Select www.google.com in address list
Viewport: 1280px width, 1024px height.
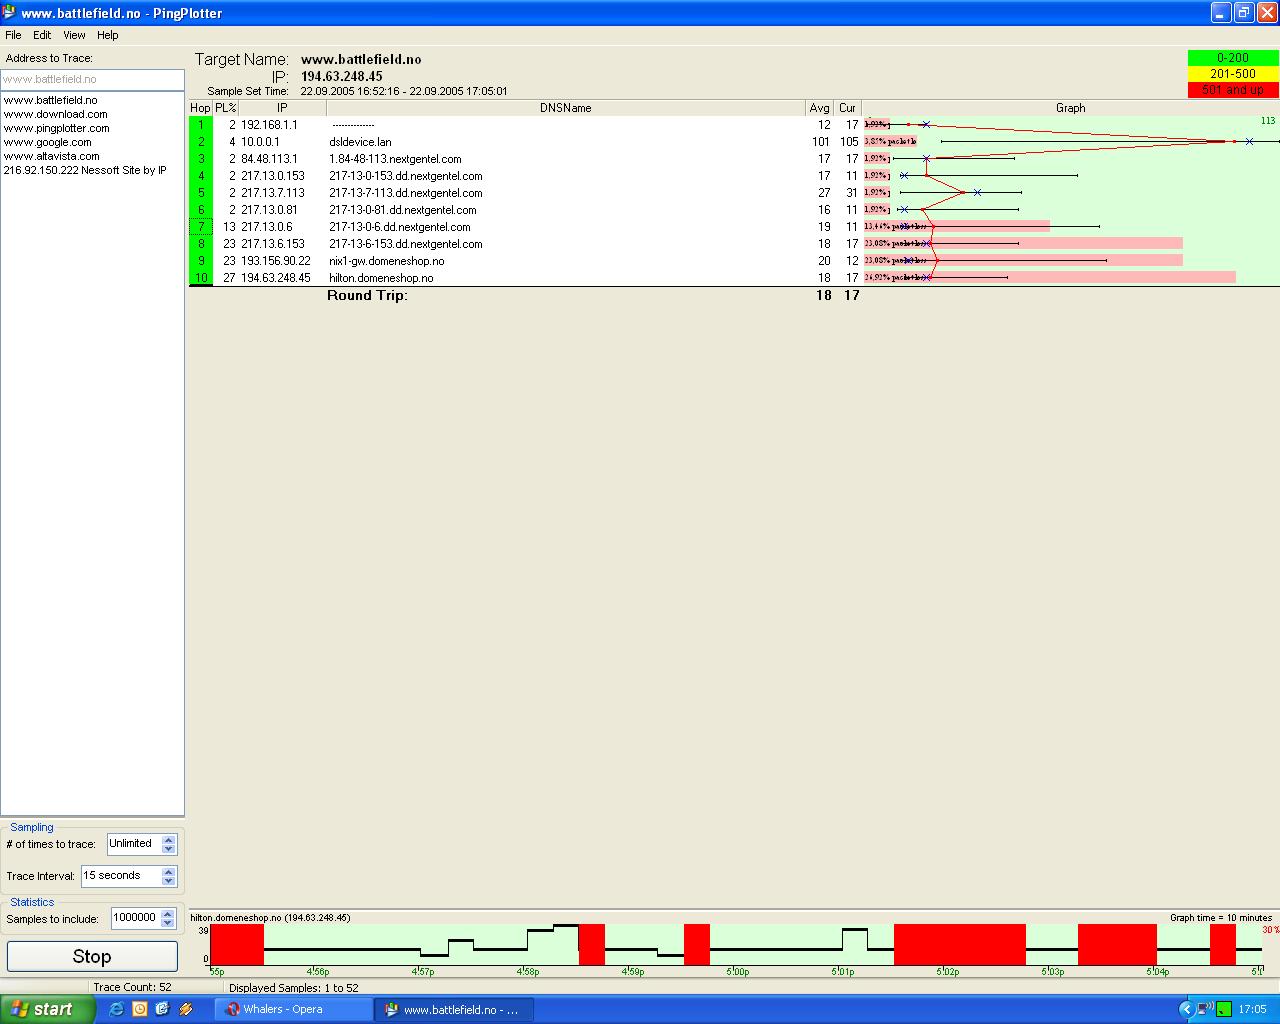coord(47,142)
